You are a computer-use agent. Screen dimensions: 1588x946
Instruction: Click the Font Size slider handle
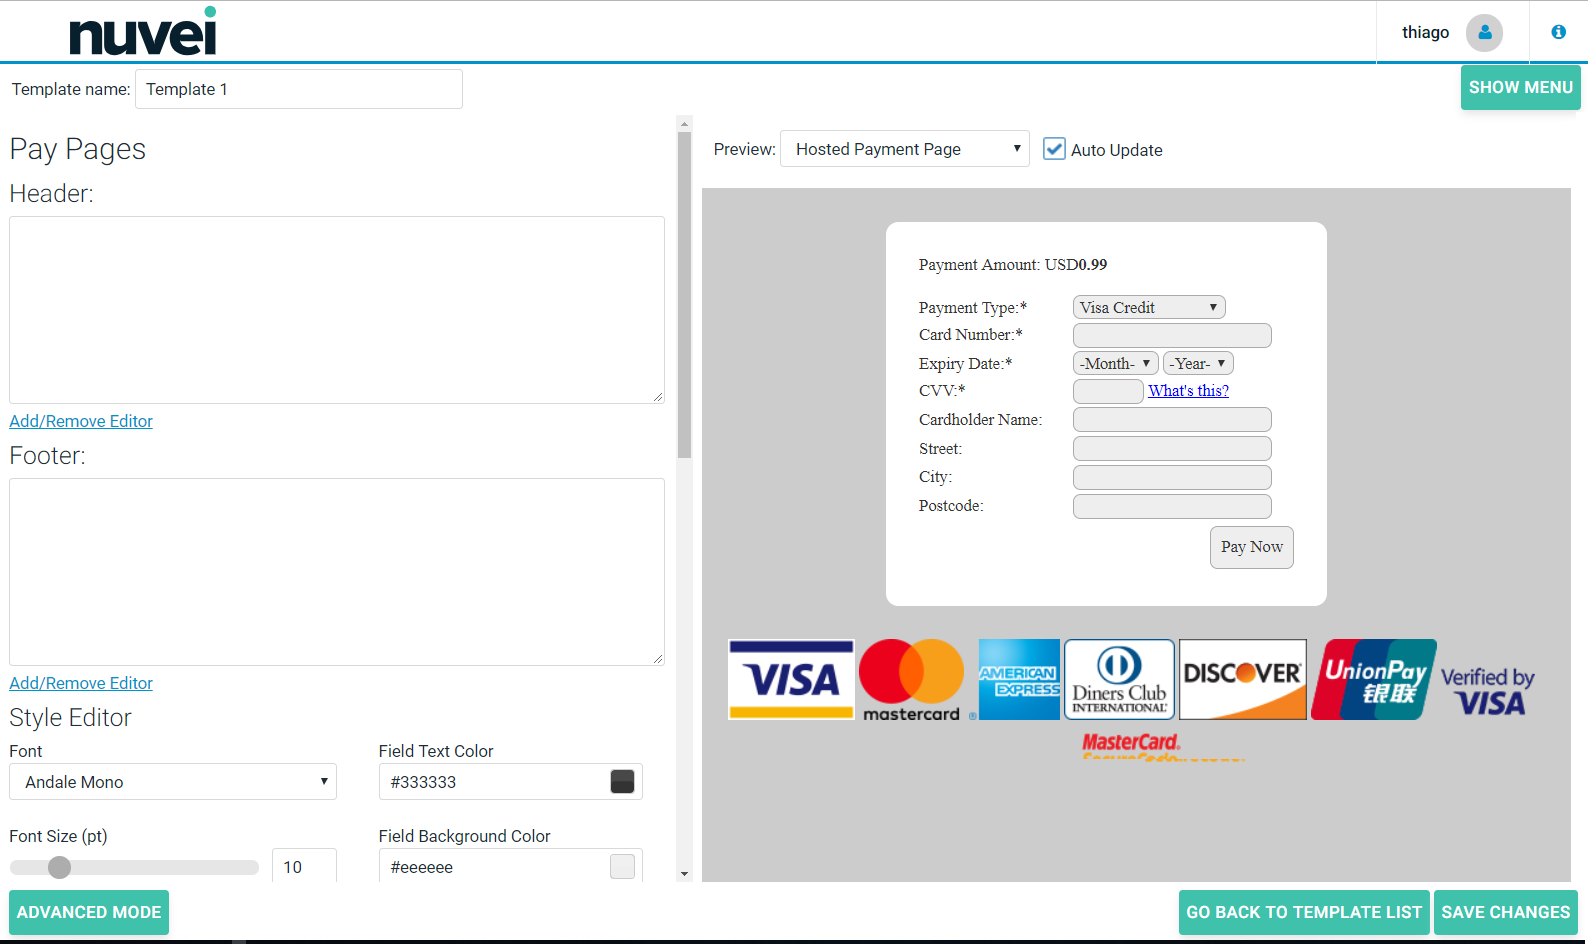click(x=60, y=867)
